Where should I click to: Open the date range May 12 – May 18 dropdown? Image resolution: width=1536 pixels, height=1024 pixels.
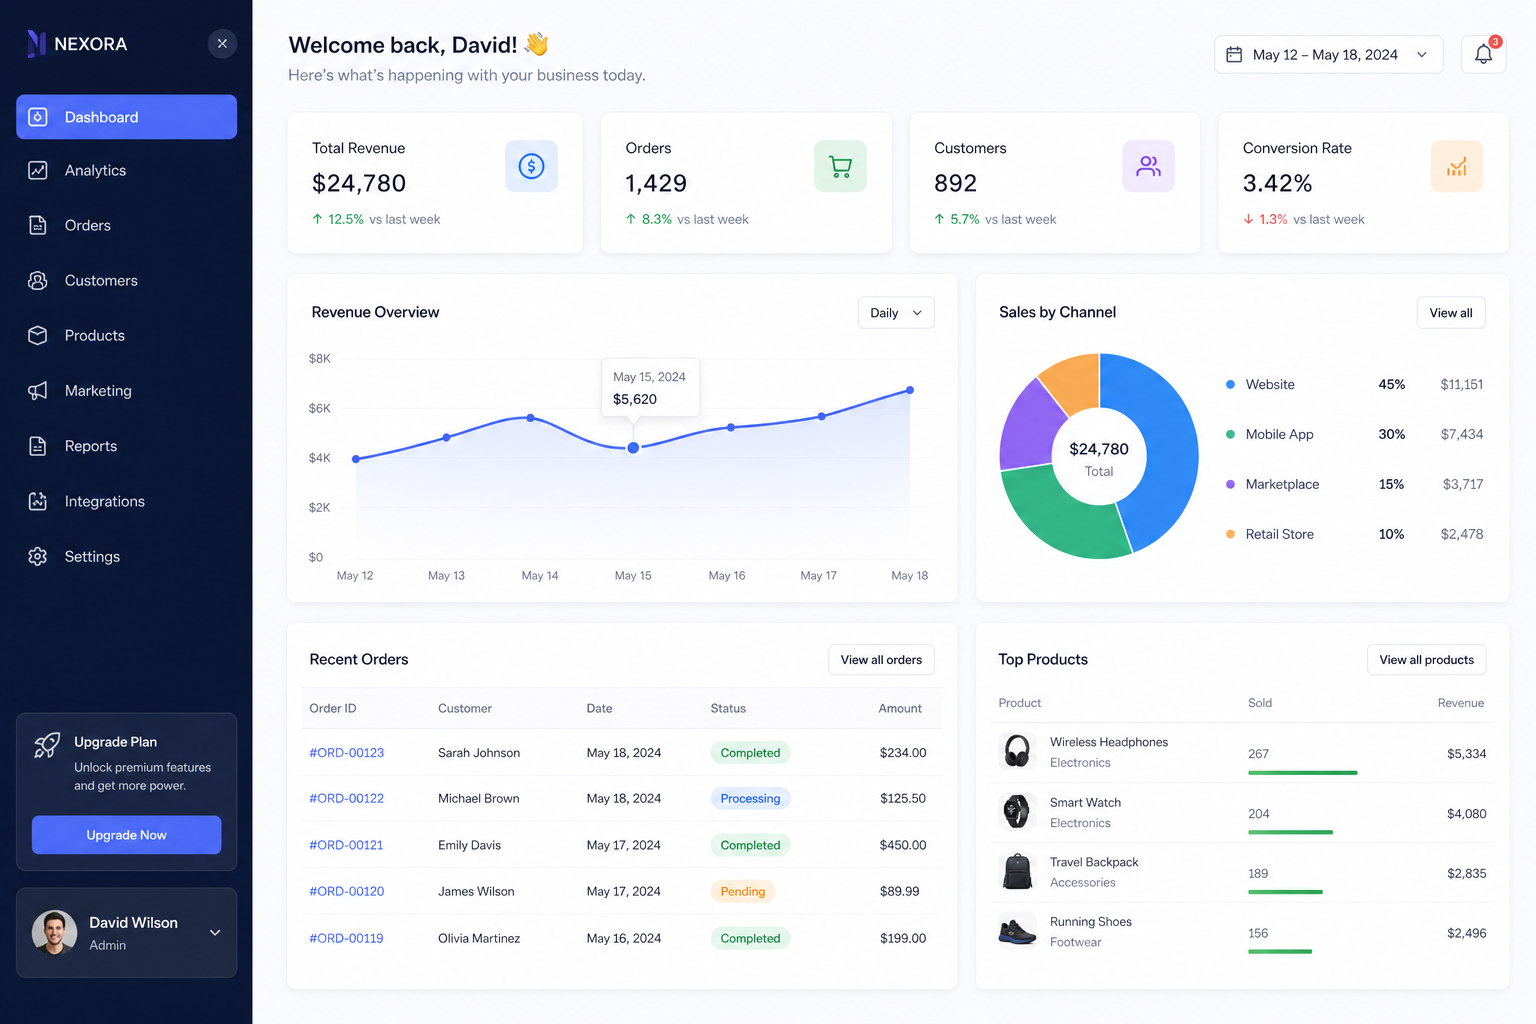pyautogui.click(x=1328, y=55)
